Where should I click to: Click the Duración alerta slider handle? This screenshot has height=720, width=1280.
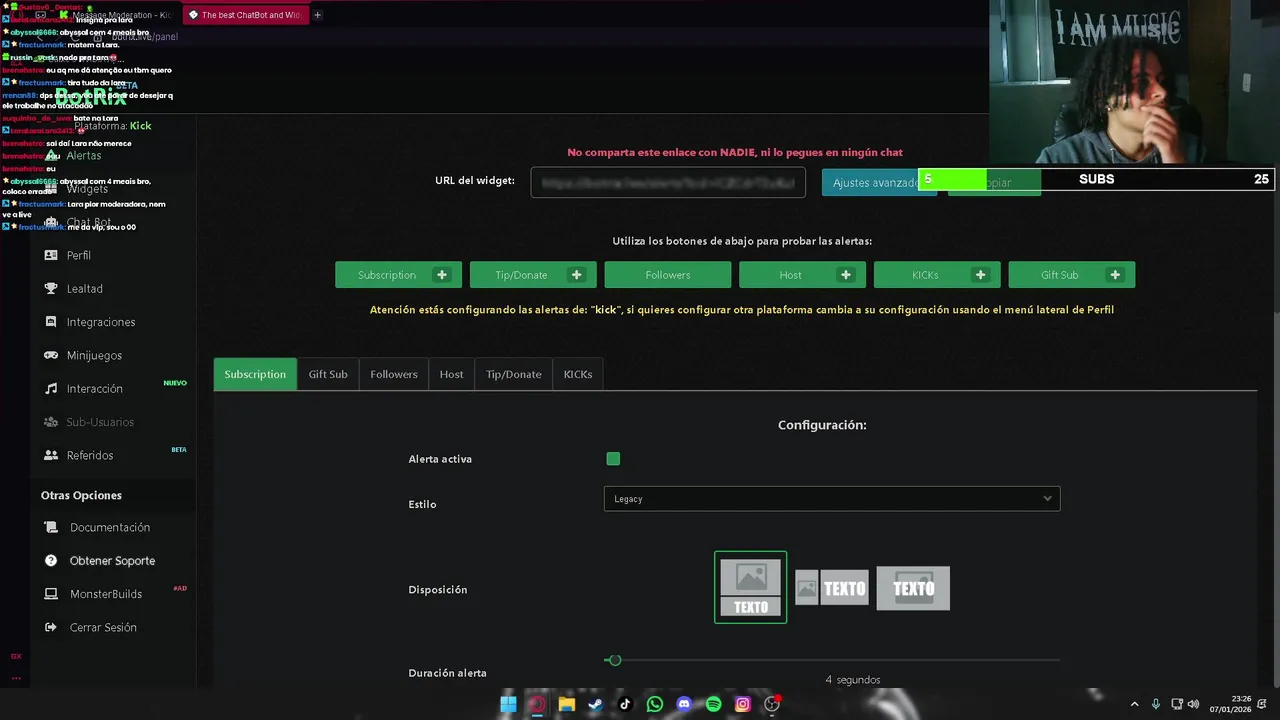pos(614,660)
